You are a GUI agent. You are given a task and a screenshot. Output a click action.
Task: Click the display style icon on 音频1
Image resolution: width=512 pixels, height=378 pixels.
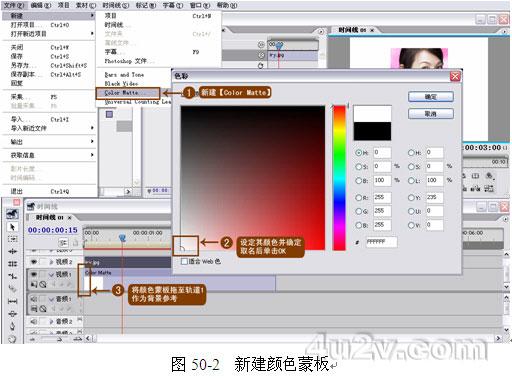click(x=34, y=309)
